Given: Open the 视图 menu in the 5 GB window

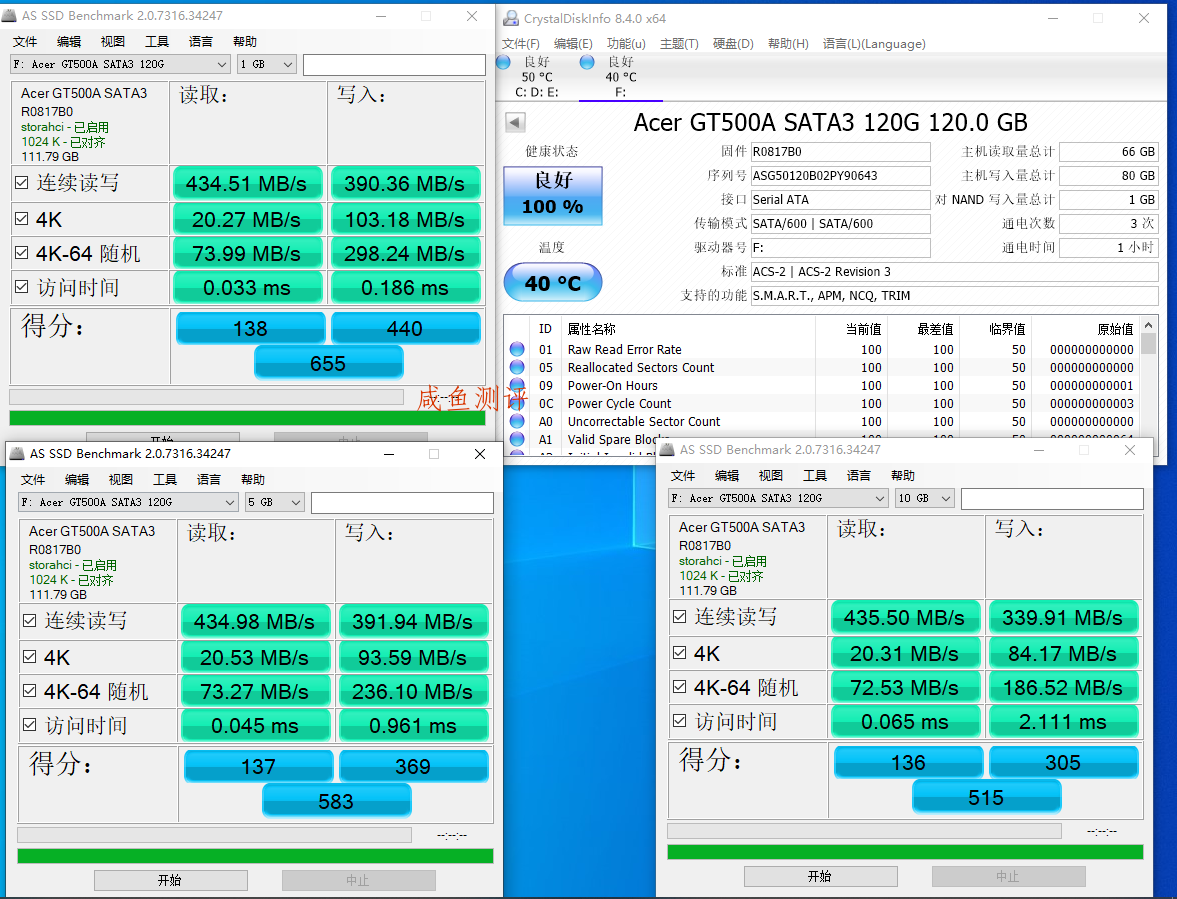Looking at the screenshot, I should point(121,480).
